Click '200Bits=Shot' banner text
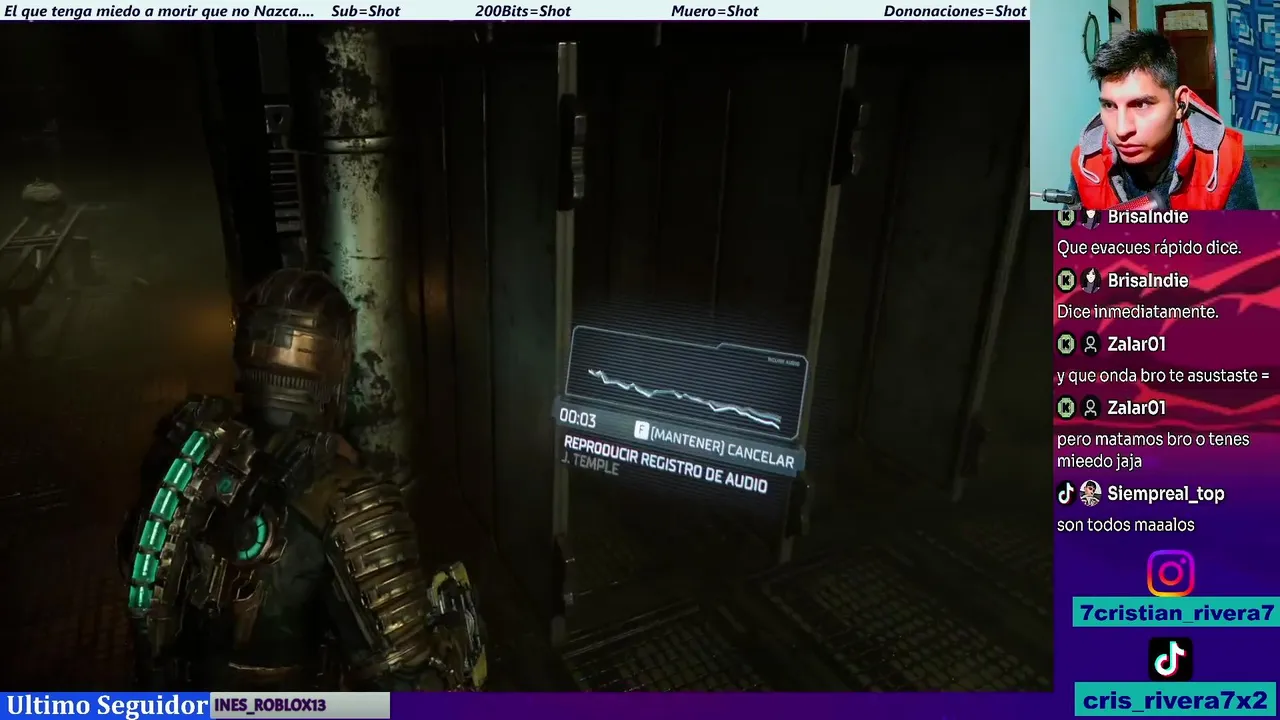1280x720 pixels. (x=523, y=11)
